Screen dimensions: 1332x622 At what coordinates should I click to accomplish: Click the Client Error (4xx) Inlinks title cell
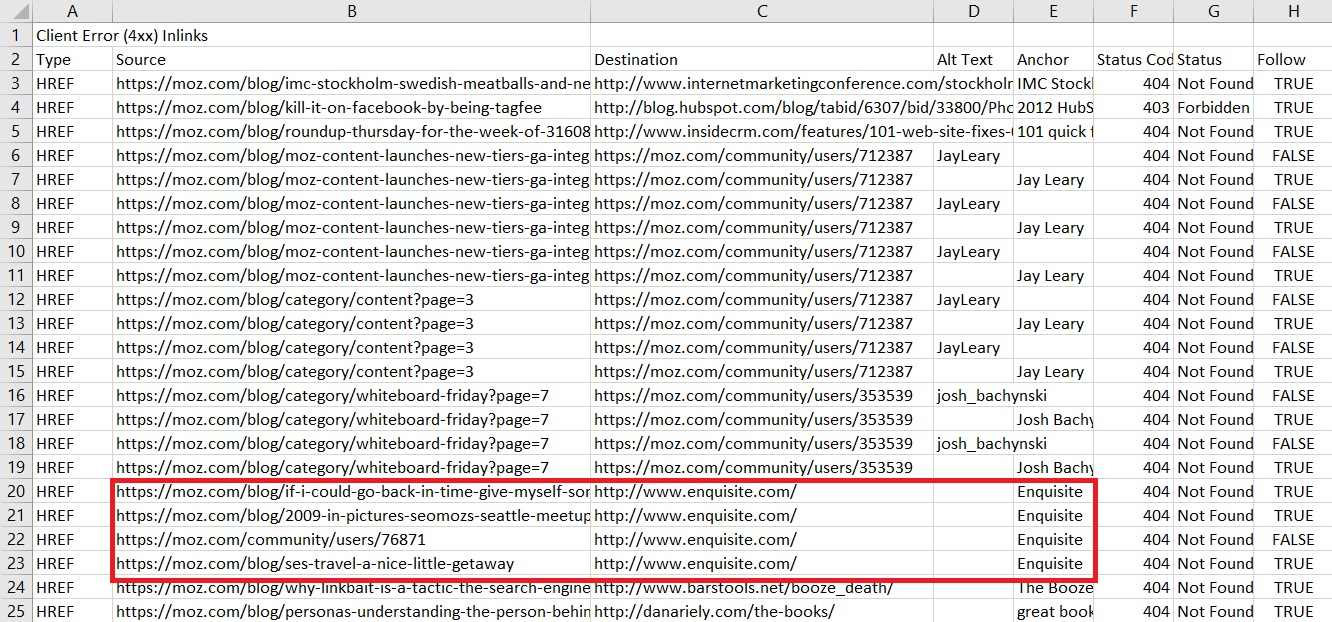(x=120, y=35)
